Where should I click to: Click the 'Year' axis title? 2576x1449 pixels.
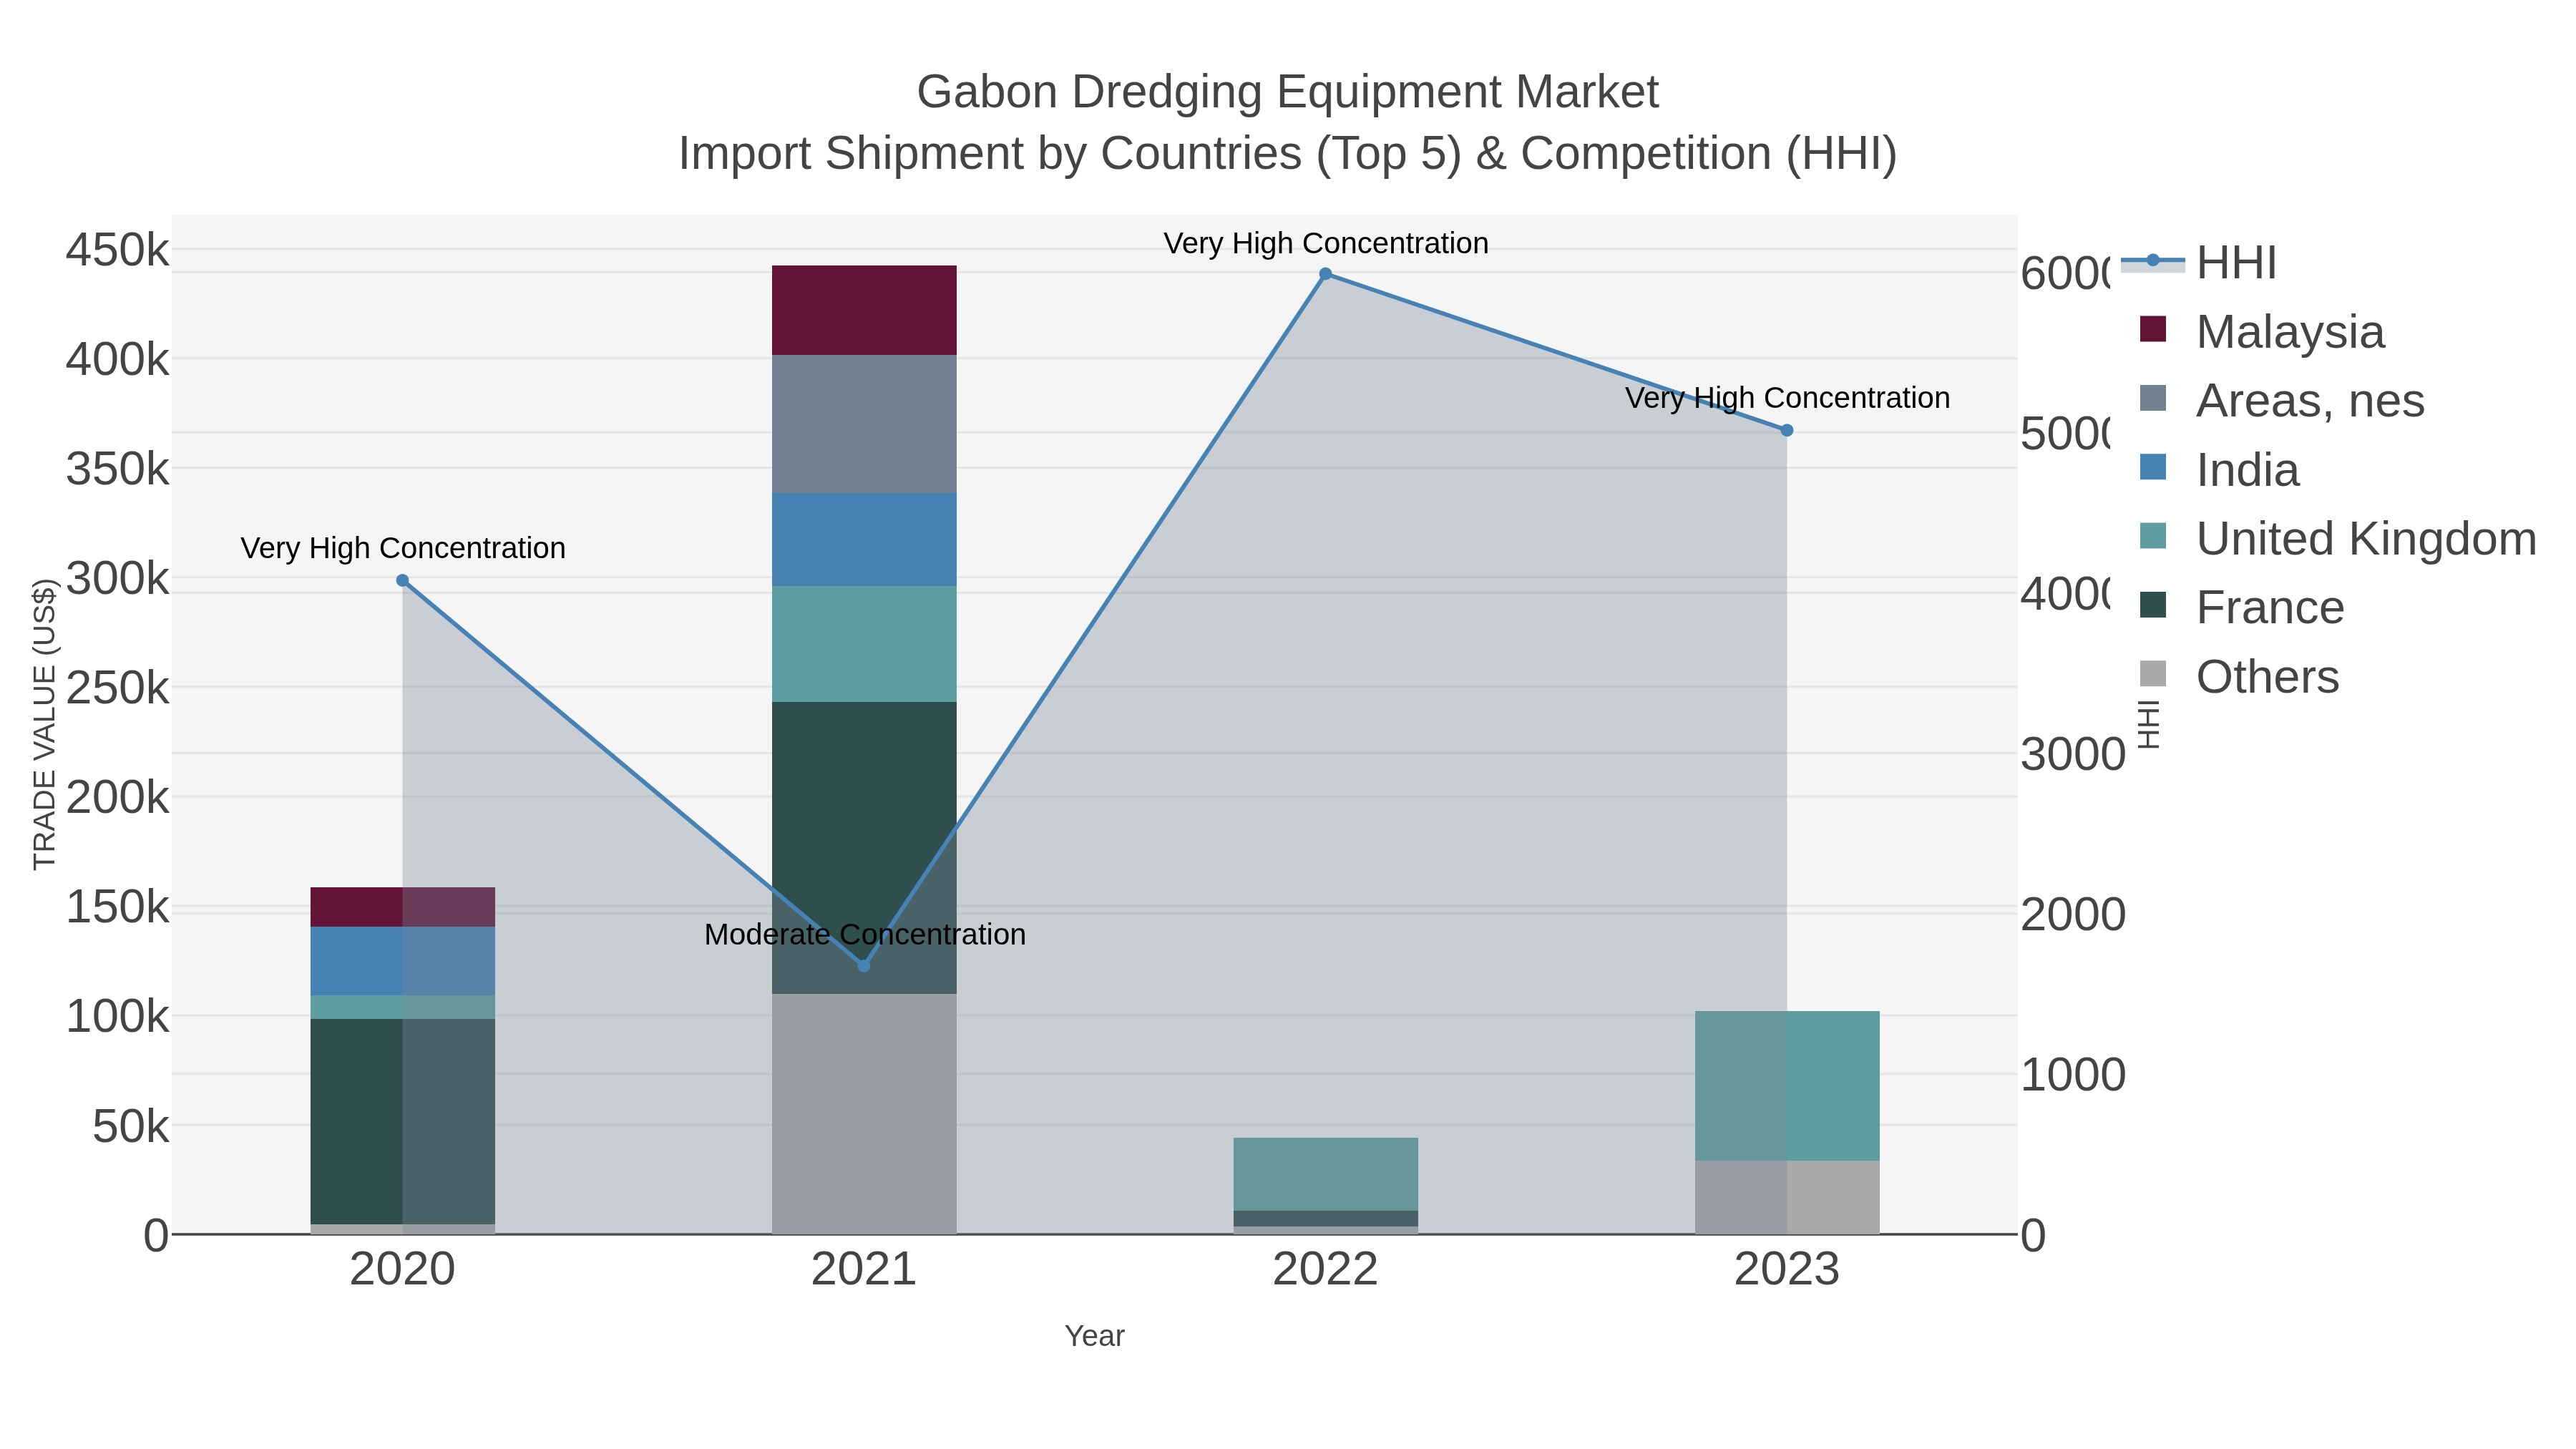point(1095,1336)
